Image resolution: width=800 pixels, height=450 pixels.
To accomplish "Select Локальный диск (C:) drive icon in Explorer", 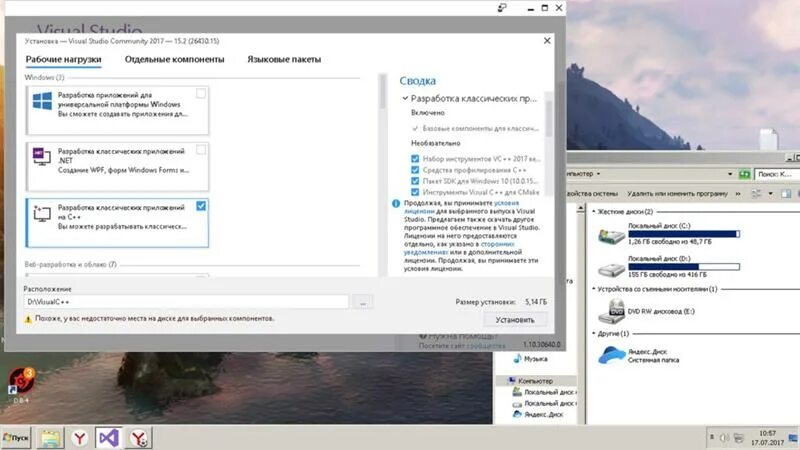I will pos(611,235).
